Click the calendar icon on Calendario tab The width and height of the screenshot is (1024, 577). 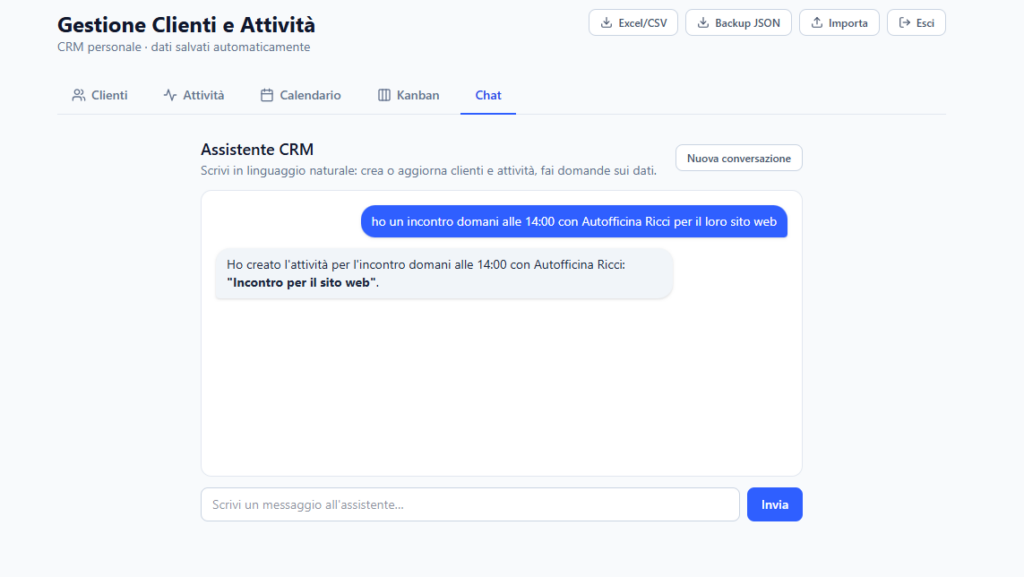(266, 95)
